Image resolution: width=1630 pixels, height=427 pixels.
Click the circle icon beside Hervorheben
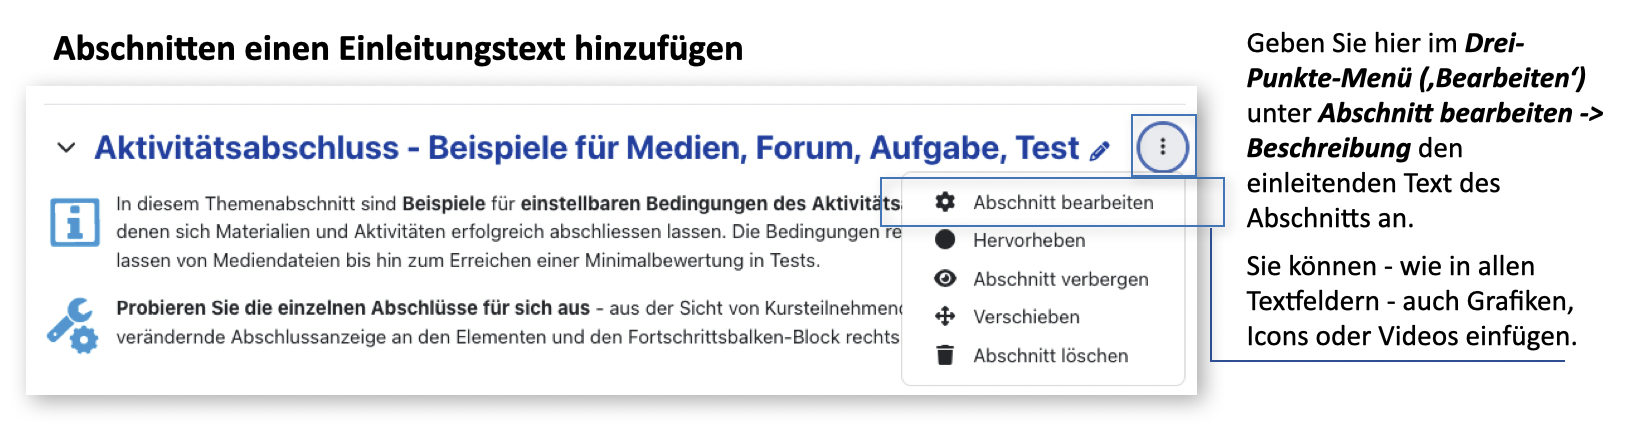coord(944,240)
